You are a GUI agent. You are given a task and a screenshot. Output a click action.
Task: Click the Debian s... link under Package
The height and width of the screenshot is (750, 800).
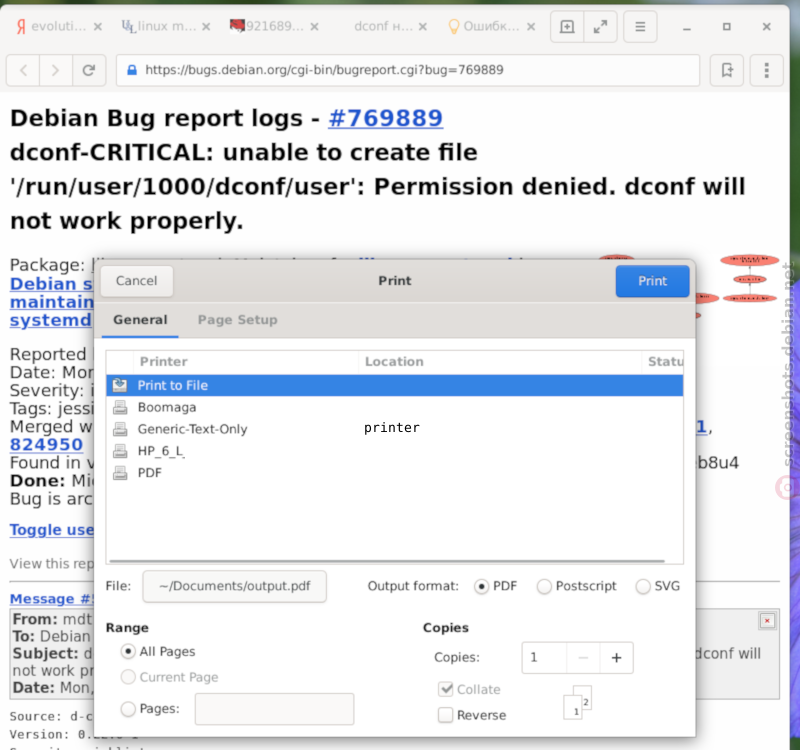[52, 284]
